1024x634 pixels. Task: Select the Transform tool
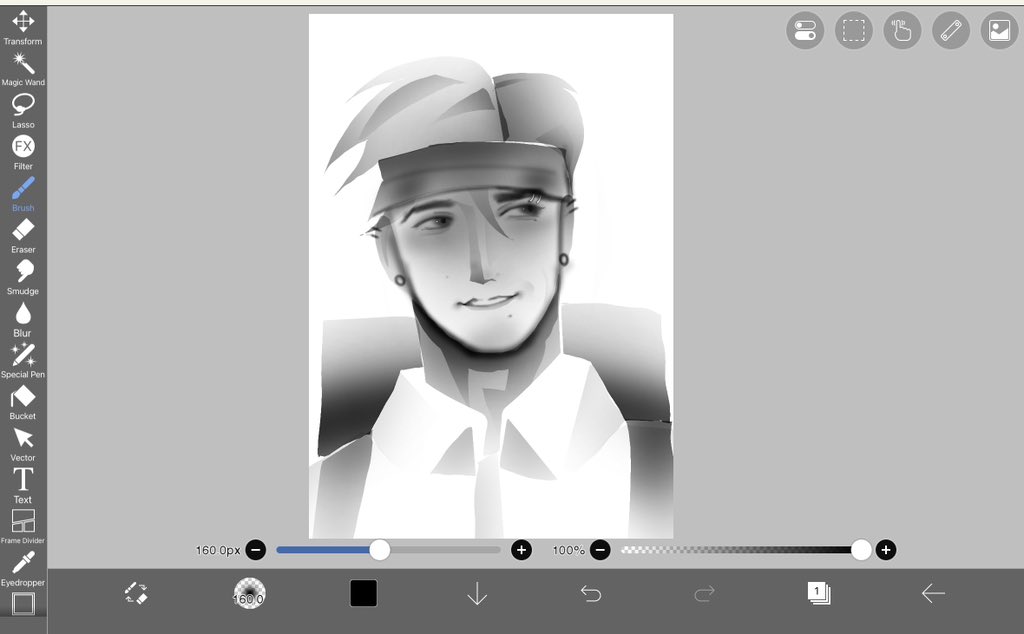click(23, 27)
